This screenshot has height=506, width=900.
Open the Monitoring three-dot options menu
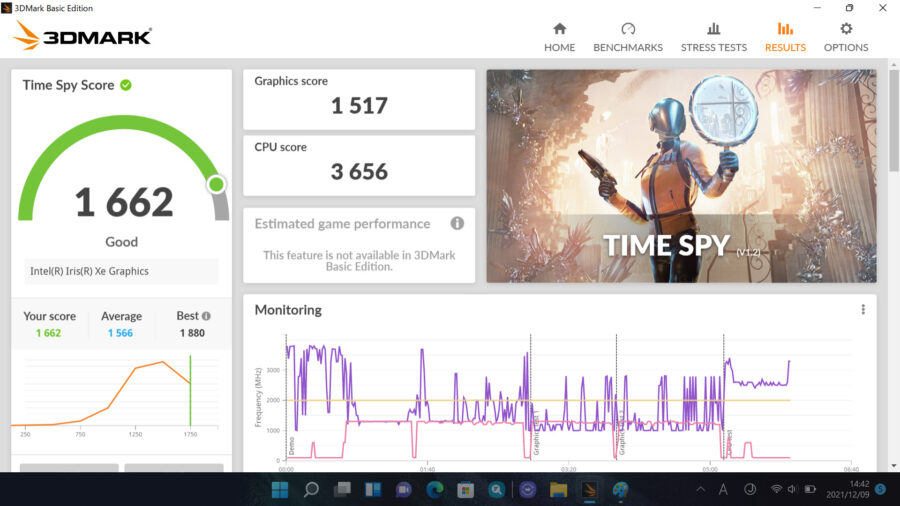coord(863,310)
